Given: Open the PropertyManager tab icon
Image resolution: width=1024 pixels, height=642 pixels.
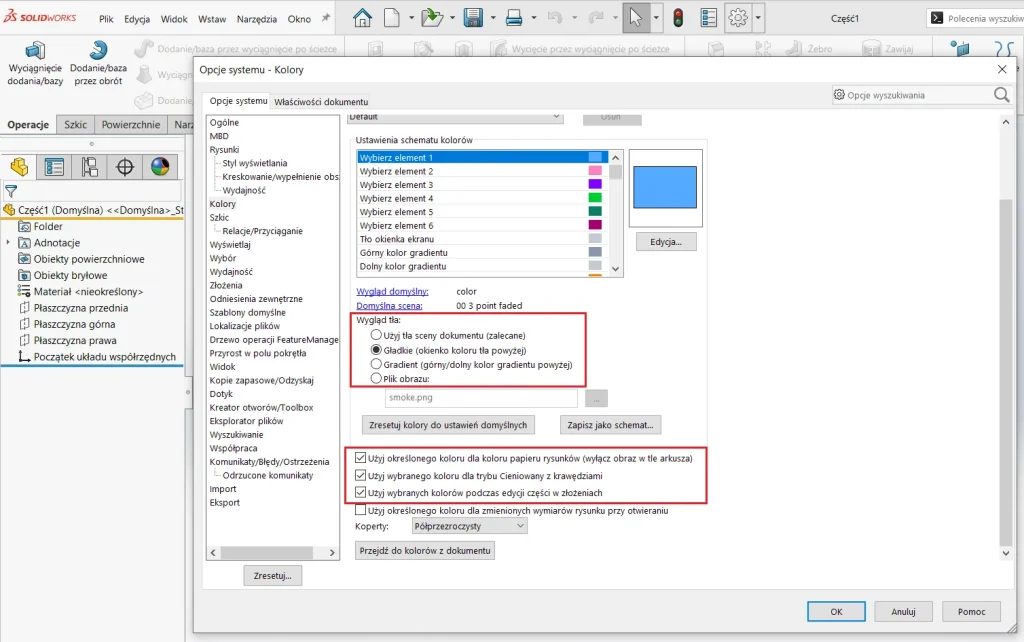Looking at the screenshot, I should coord(54,167).
